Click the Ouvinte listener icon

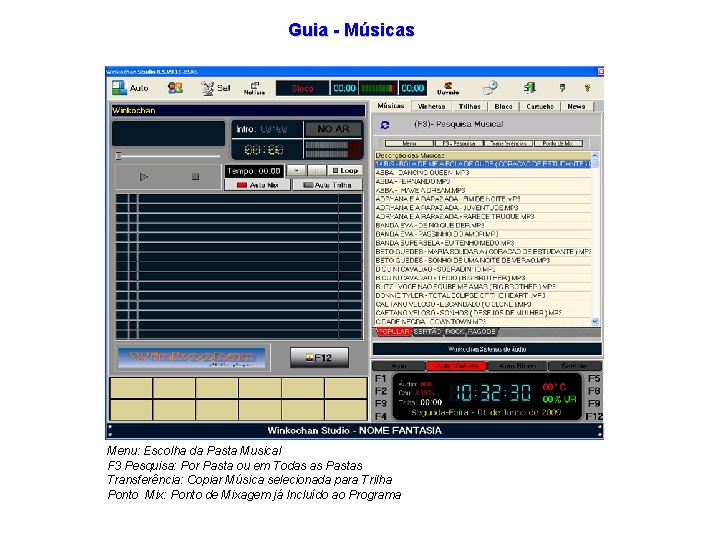(448, 88)
